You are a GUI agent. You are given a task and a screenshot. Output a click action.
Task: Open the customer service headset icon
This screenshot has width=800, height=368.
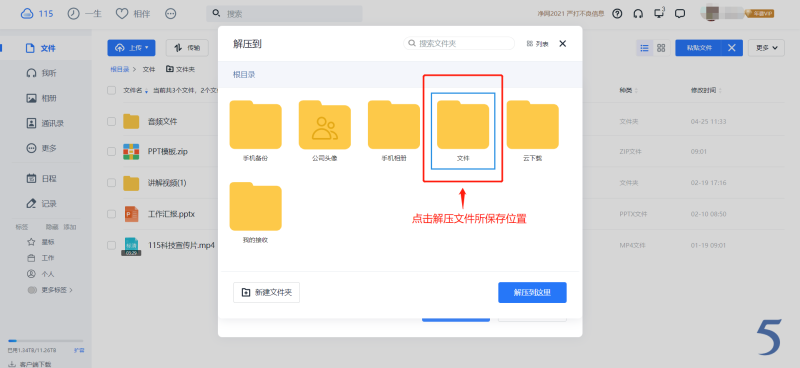pyautogui.click(x=638, y=14)
